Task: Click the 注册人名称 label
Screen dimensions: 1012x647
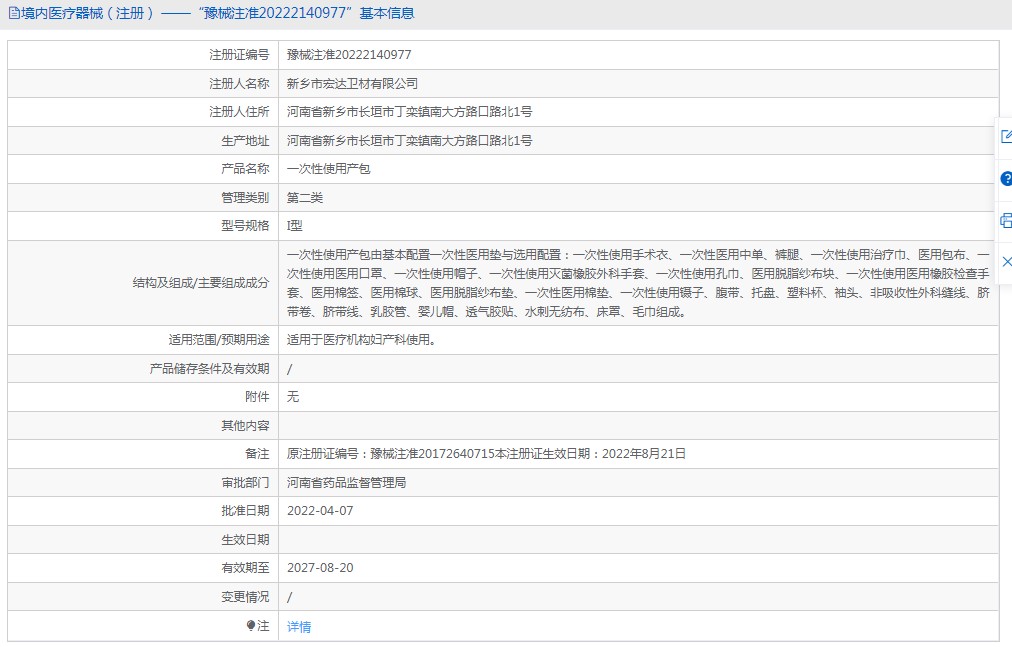Action: tap(239, 83)
